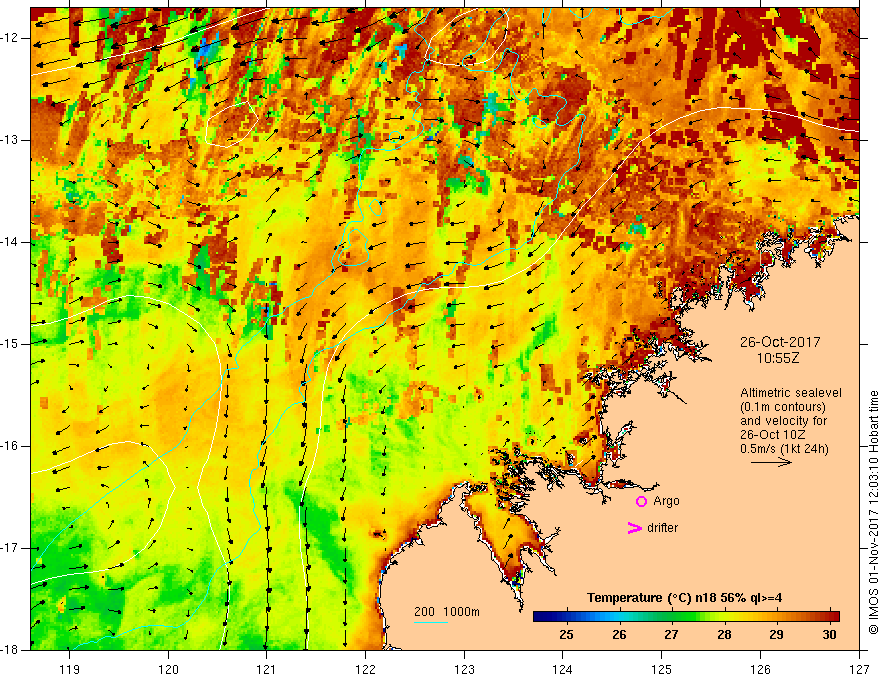Click the colorbar tick label "26"
The image size is (880, 680).
[619, 635]
